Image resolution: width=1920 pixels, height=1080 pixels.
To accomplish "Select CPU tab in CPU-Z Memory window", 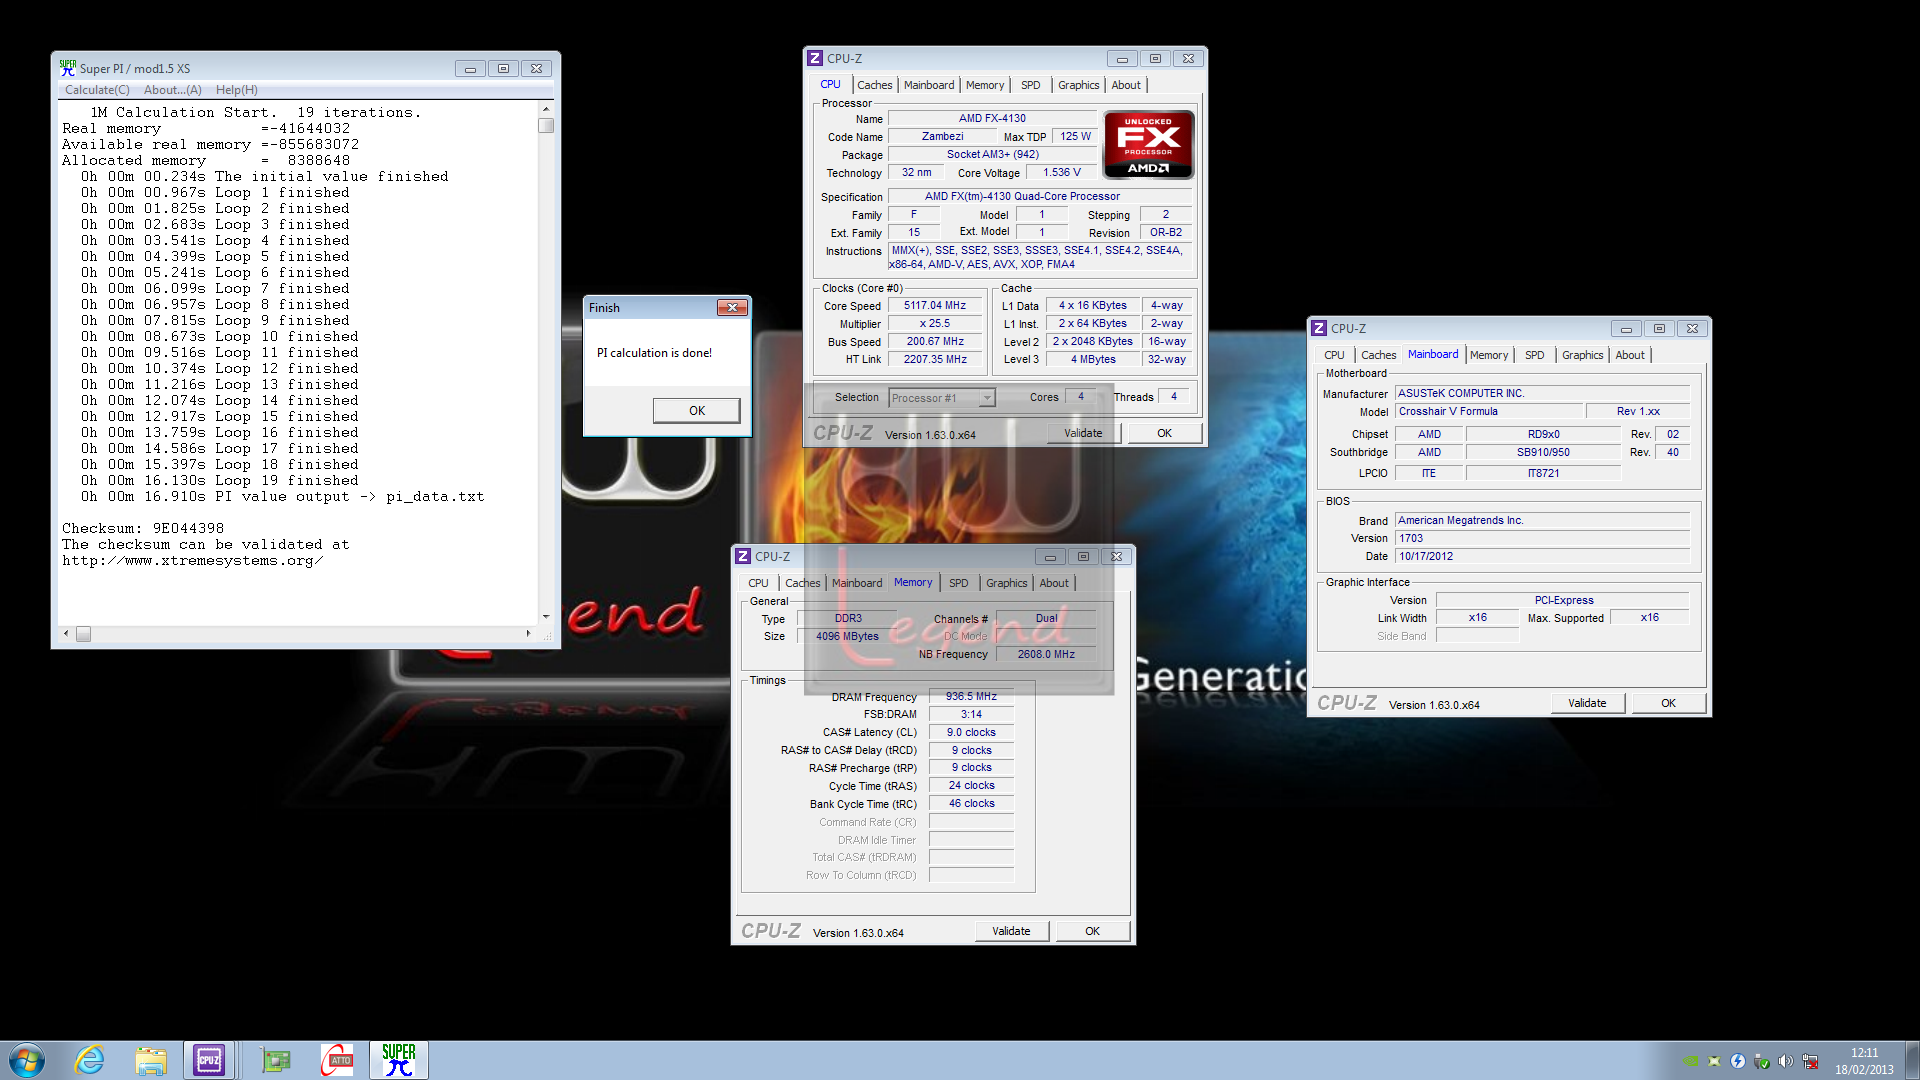I will pos(759,583).
